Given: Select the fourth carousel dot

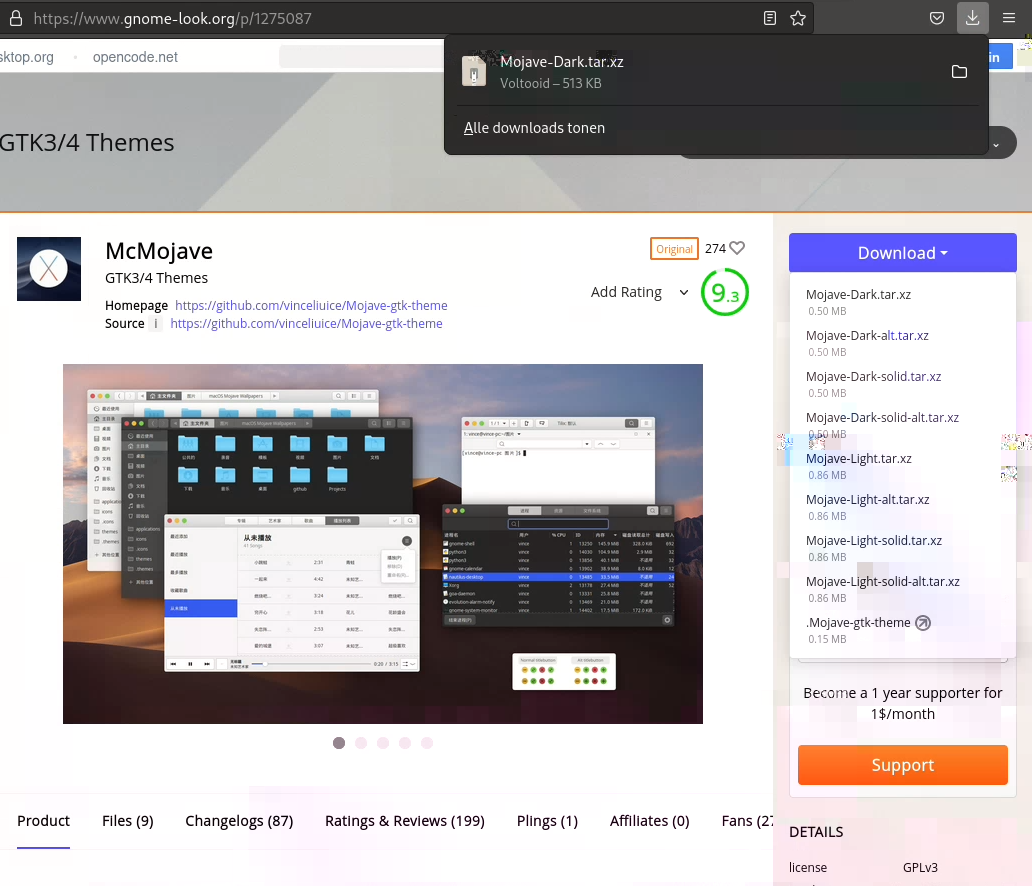Looking at the screenshot, I should pyautogui.click(x=405, y=743).
